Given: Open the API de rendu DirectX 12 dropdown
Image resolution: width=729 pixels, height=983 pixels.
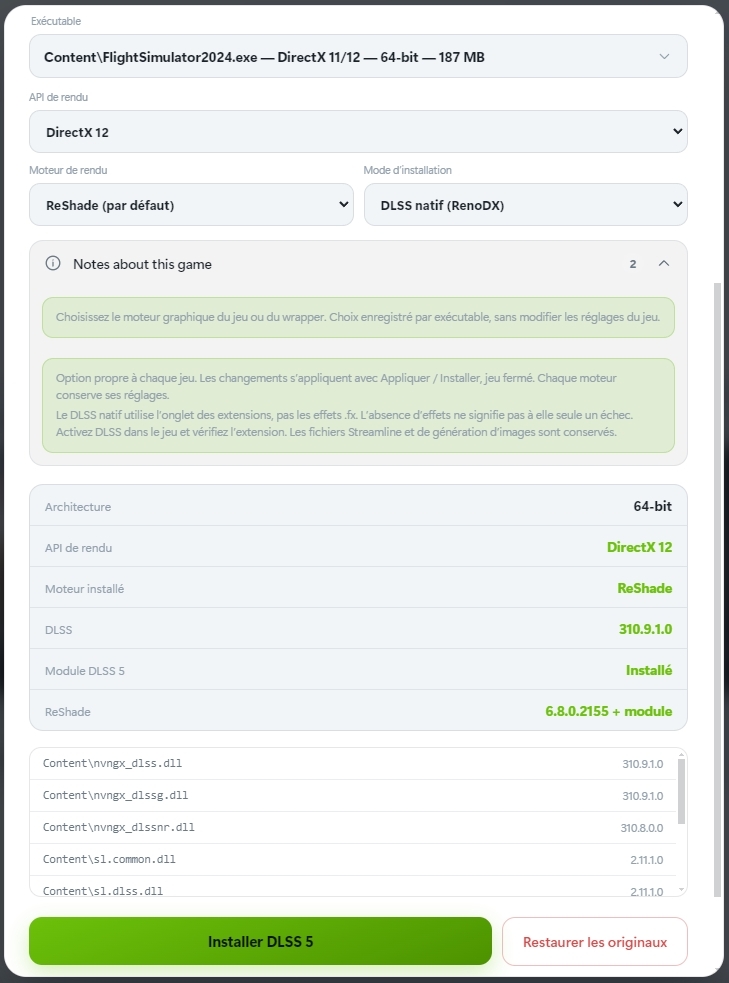Looking at the screenshot, I should pyautogui.click(x=358, y=132).
